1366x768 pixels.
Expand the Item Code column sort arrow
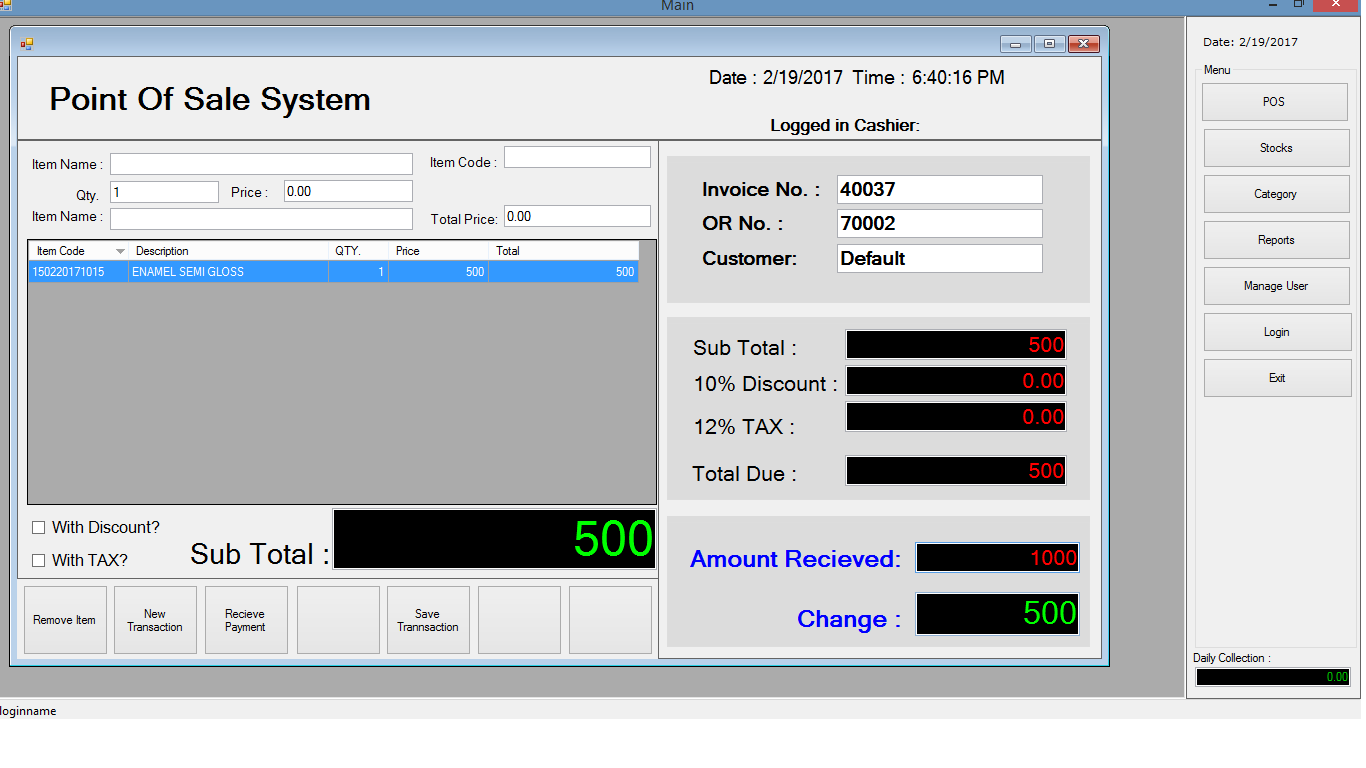pos(120,251)
